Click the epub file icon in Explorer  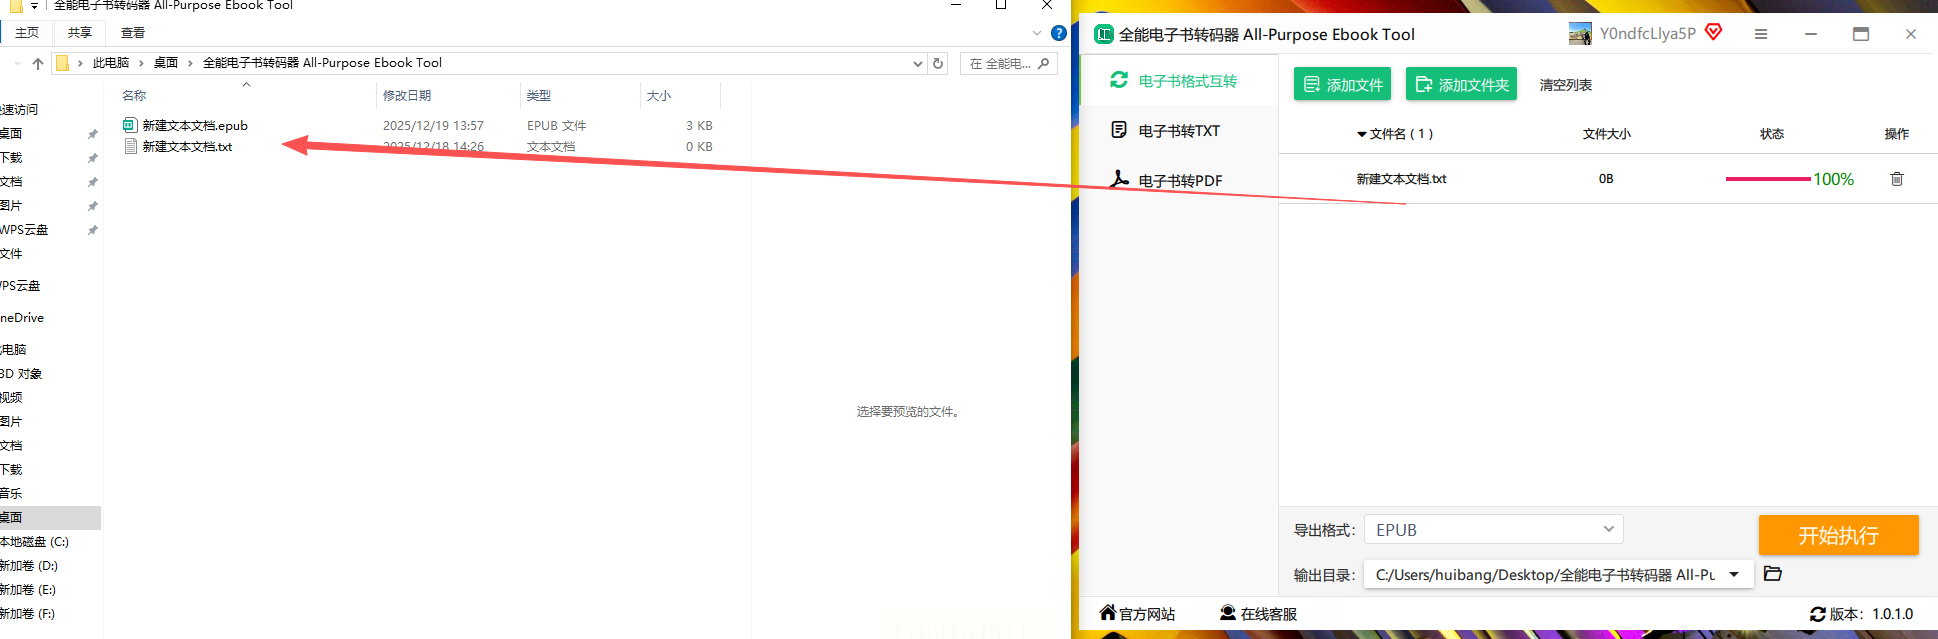pyautogui.click(x=130, y=125)
